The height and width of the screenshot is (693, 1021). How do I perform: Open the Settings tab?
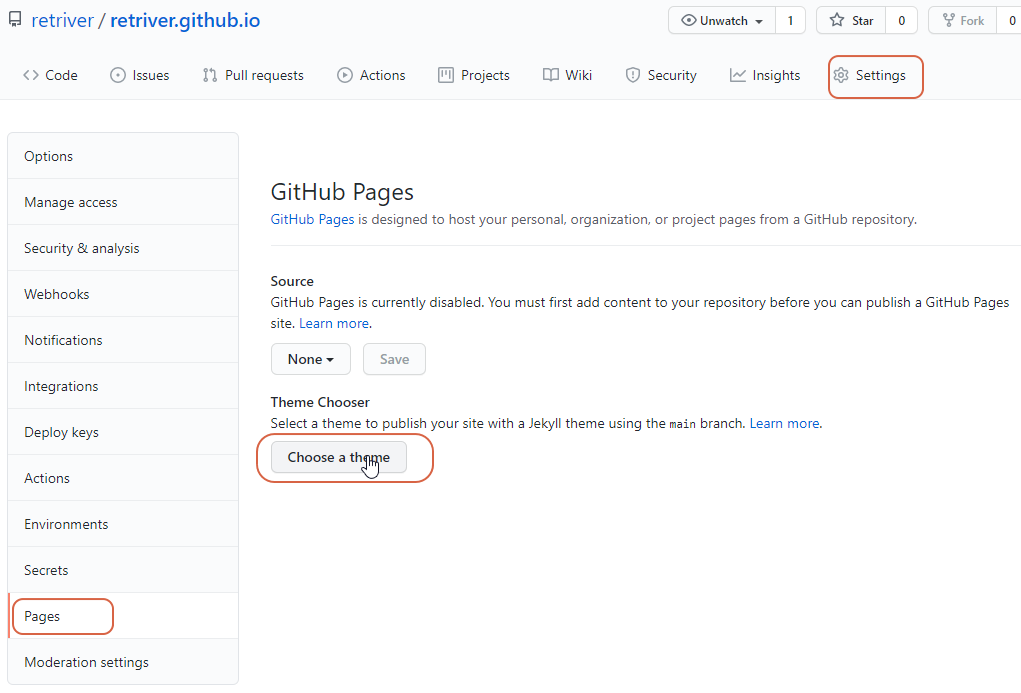pos(870,76)
